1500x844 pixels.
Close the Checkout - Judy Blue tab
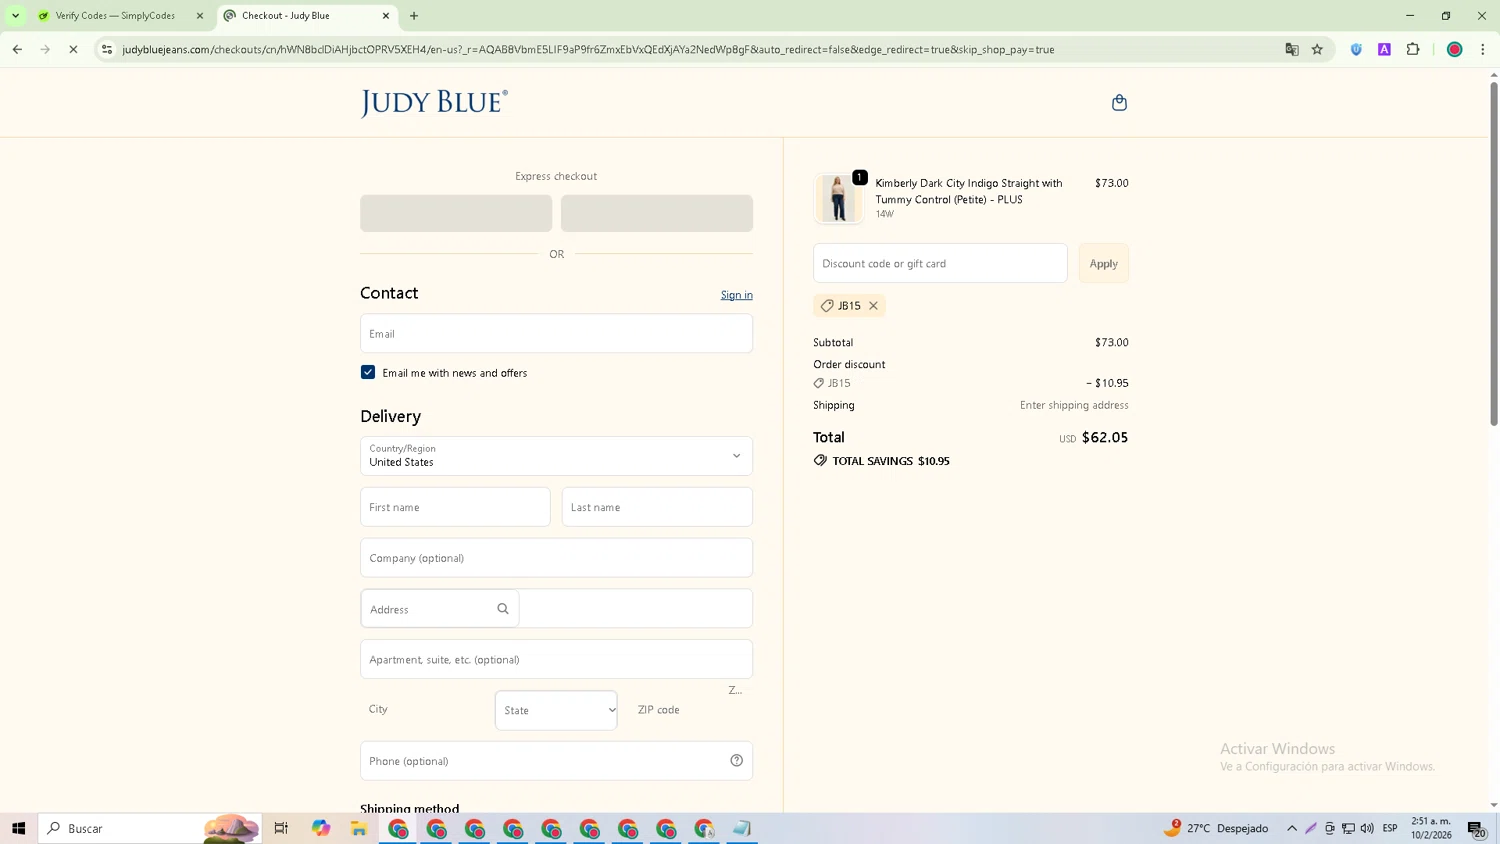[x=386, y=16]
